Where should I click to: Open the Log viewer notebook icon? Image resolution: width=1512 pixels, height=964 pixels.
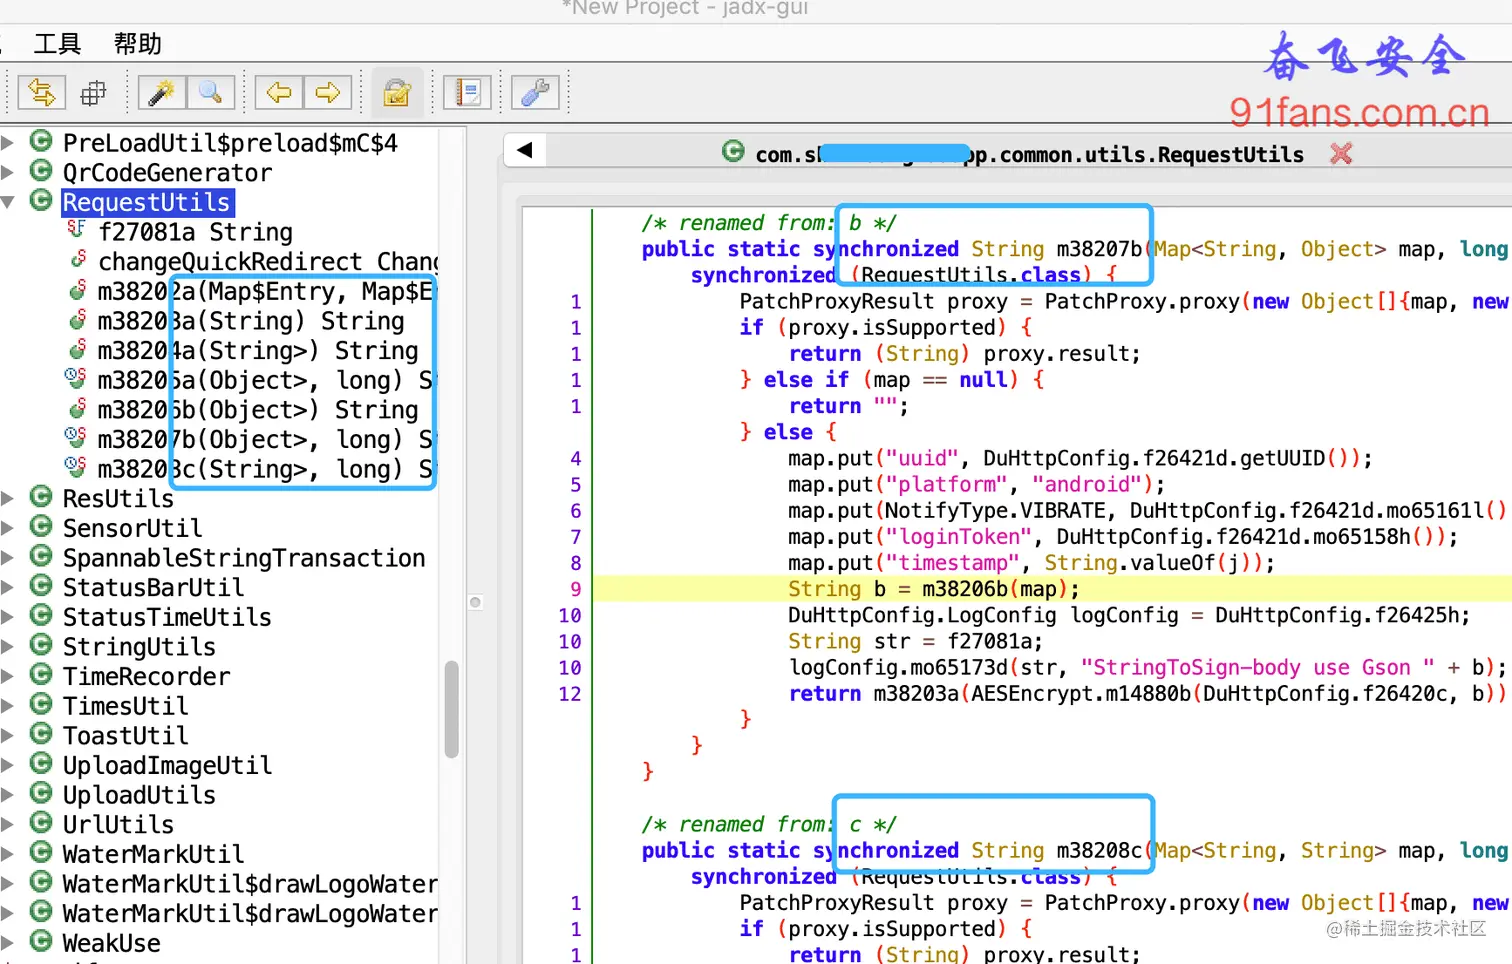click(x=468, y=93)
